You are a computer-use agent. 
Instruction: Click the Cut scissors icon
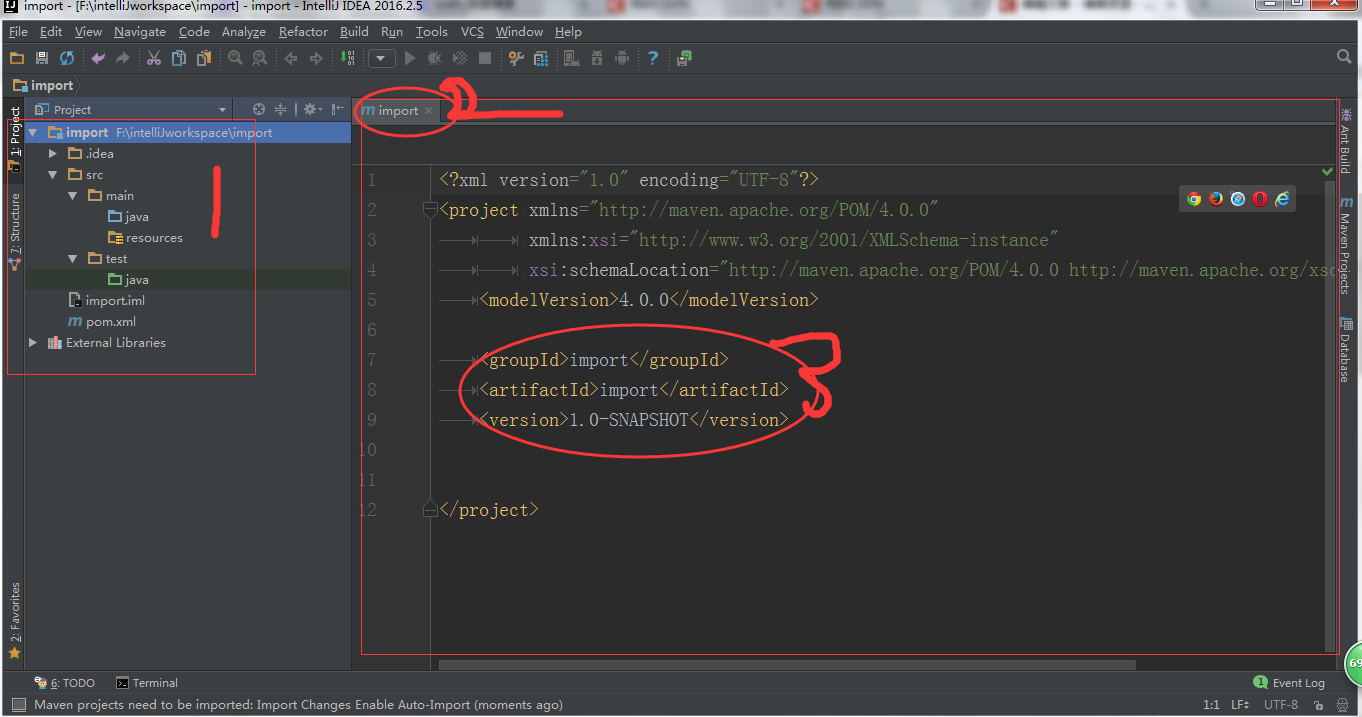[153, 59]
